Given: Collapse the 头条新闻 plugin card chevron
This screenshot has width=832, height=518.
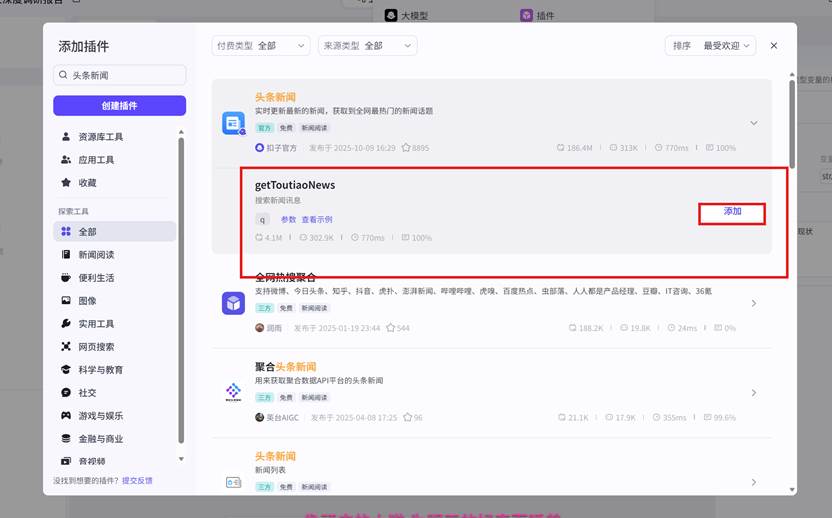Looking at the screenshot, I should coord(753,123).
